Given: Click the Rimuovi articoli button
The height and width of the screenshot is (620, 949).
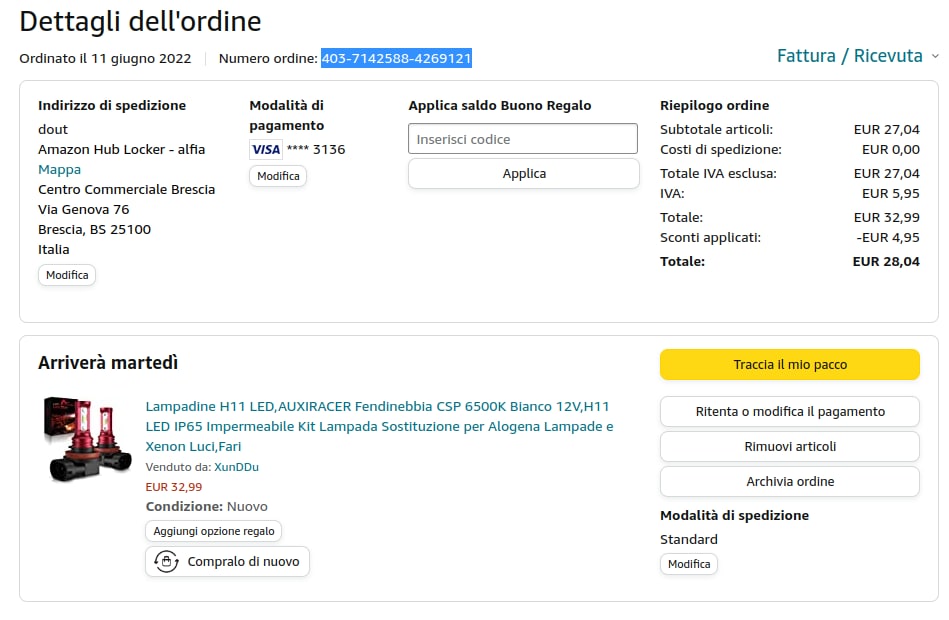Looking at the screenshot, I should click(x=789, y=447).
